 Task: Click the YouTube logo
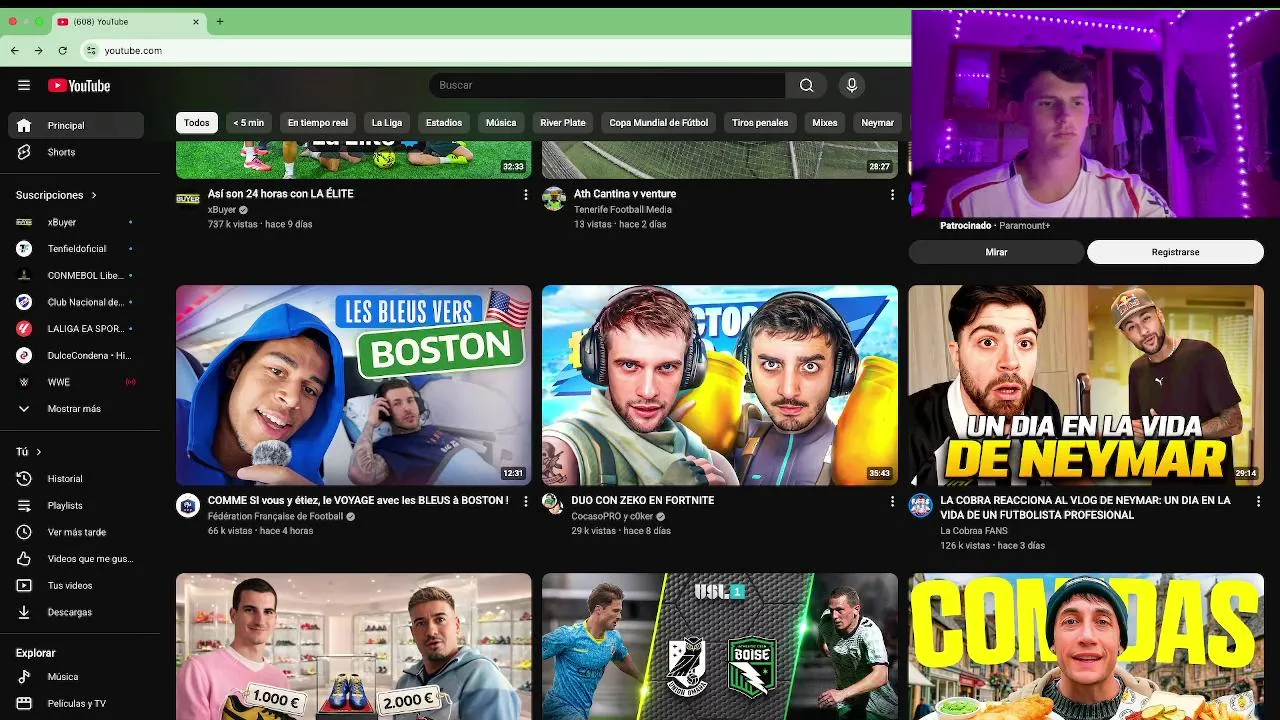tap(79, 85)
